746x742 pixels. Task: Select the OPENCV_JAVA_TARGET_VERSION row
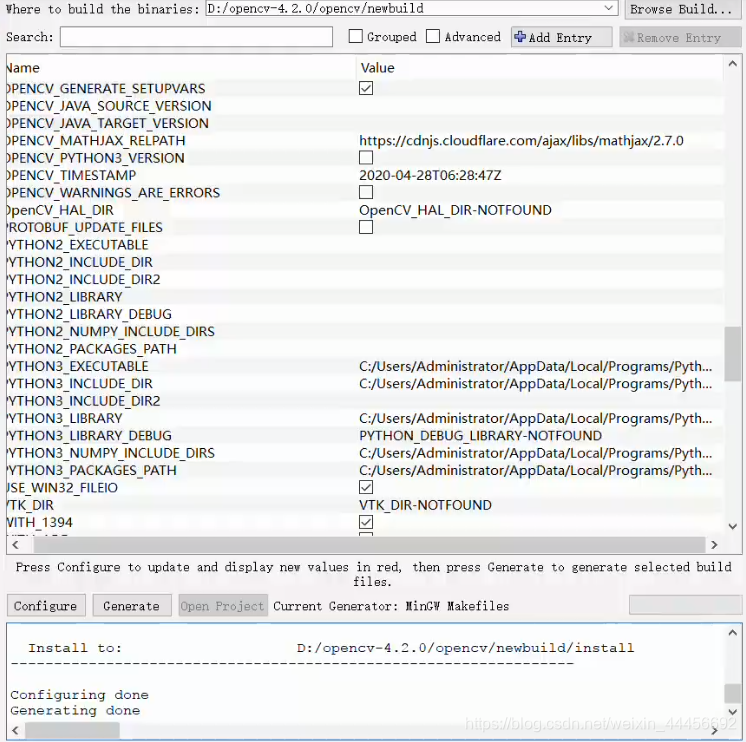365,123
